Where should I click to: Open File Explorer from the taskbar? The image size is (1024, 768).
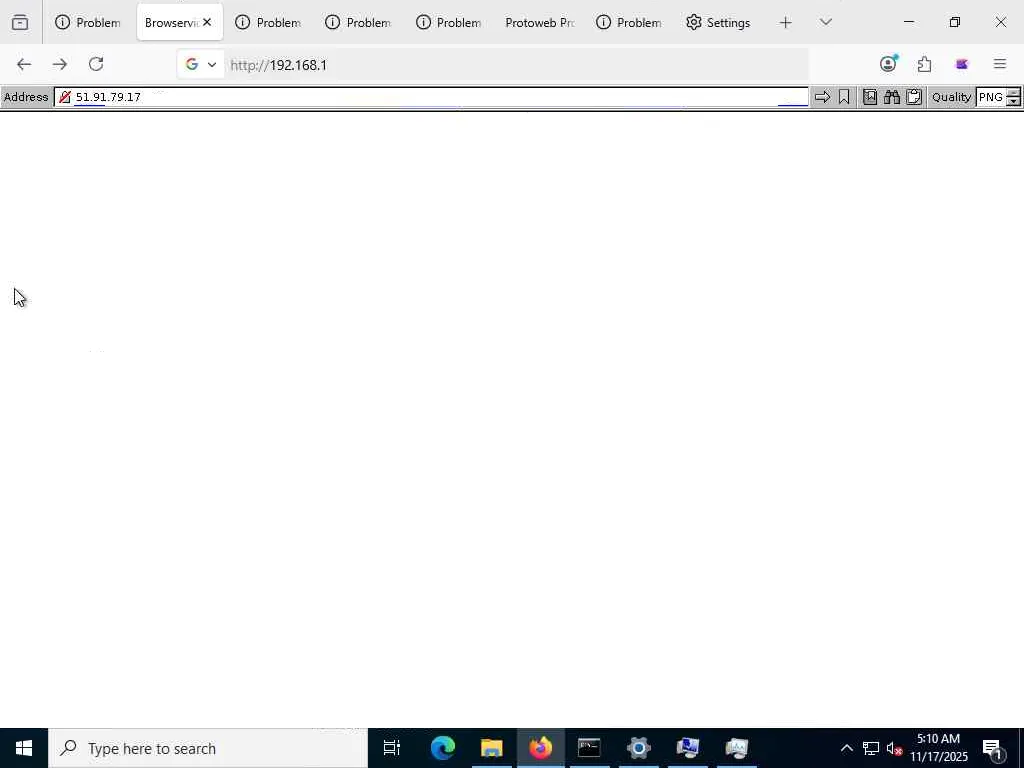pos(492,748)
